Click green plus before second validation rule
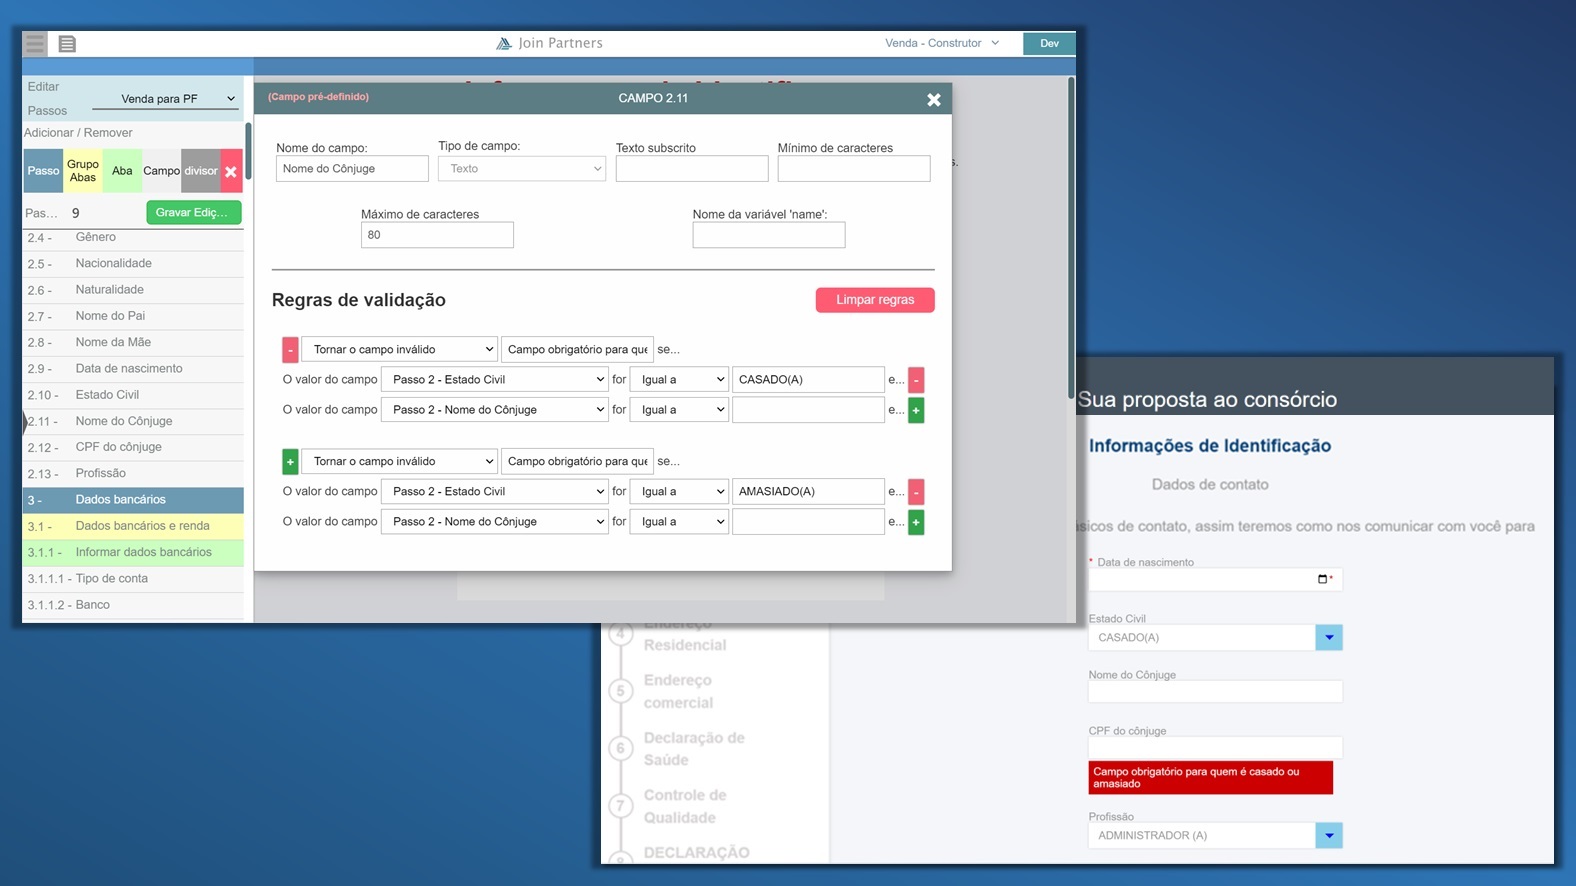This screenshot has width=1576, height=886. tap(290, 462)
